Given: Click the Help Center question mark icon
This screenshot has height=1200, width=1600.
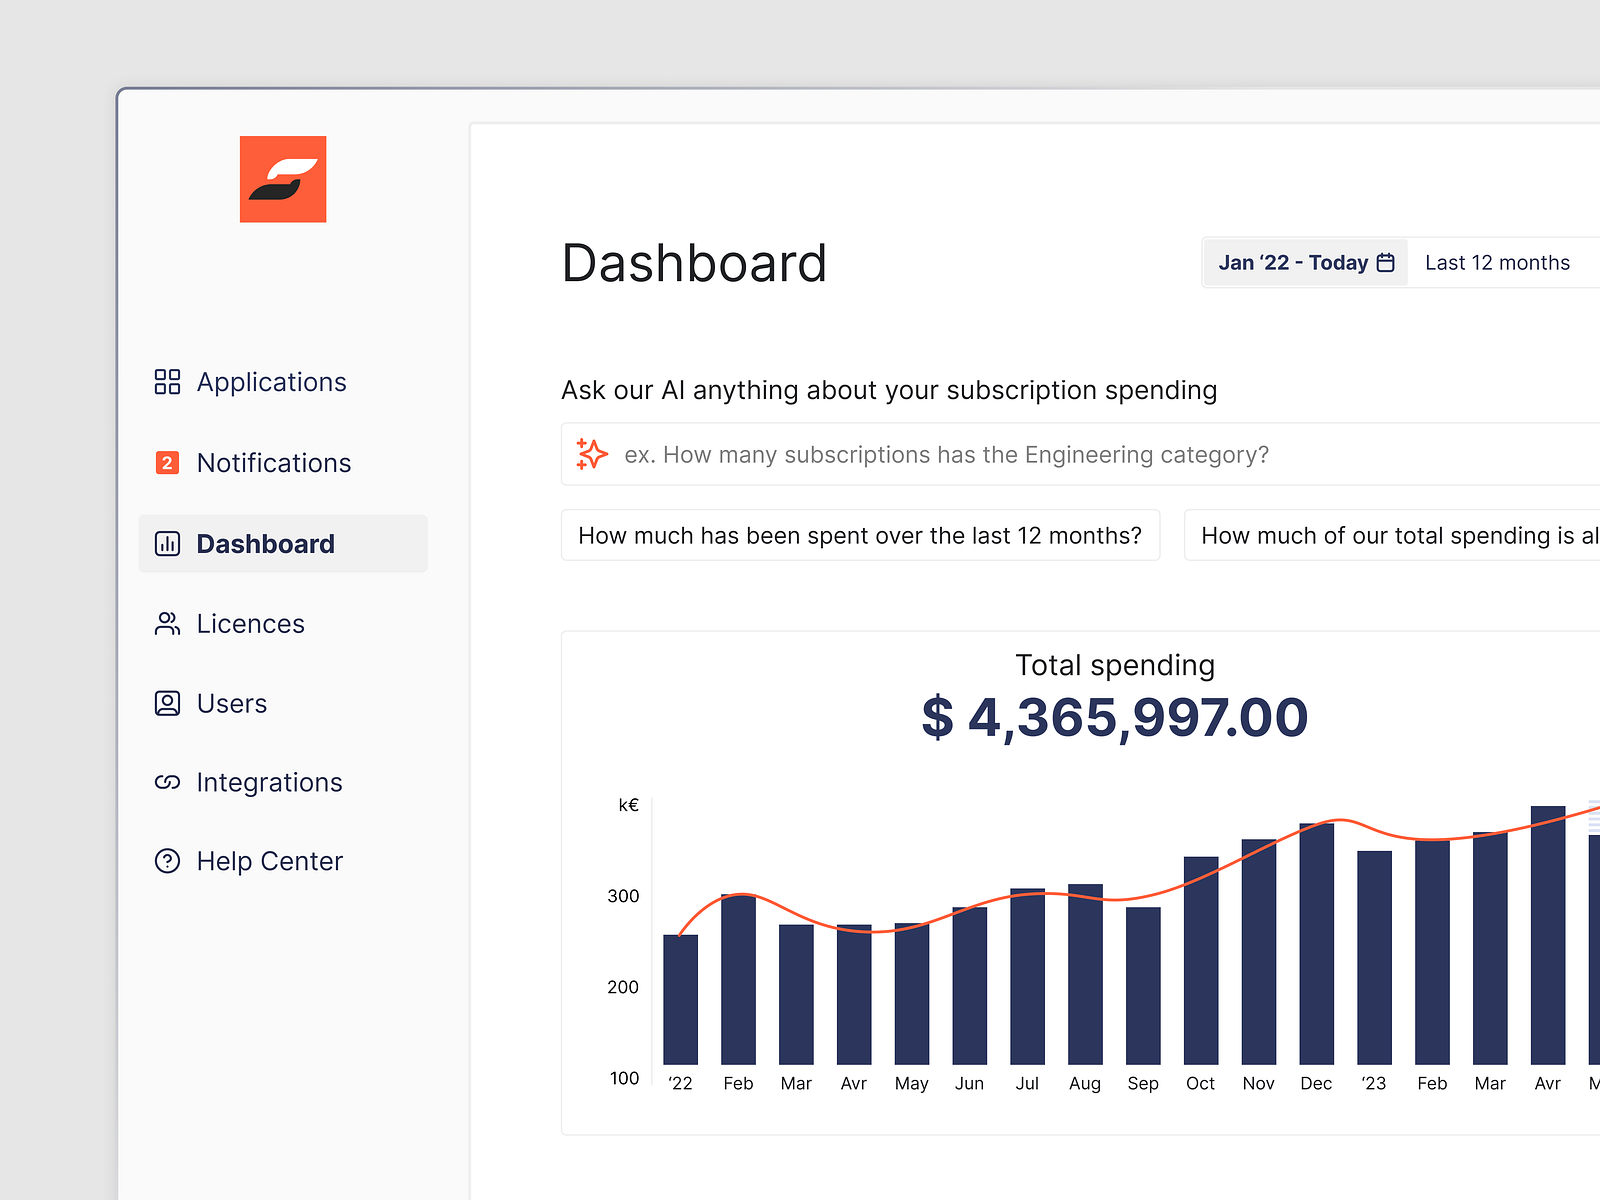Looking at the screenshot, I should pos(167,861).
